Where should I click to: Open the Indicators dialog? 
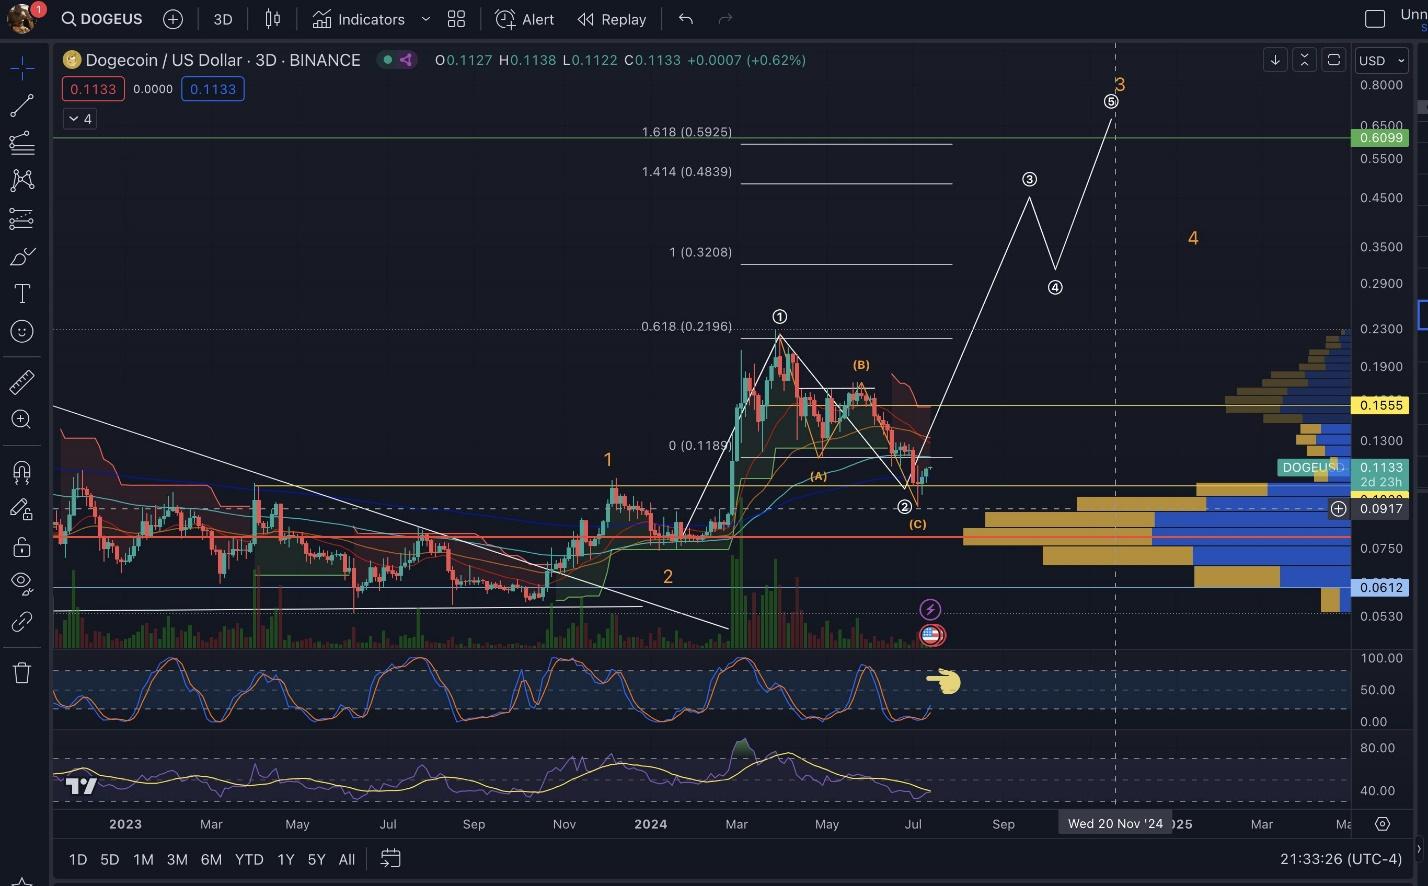point(359,19)
